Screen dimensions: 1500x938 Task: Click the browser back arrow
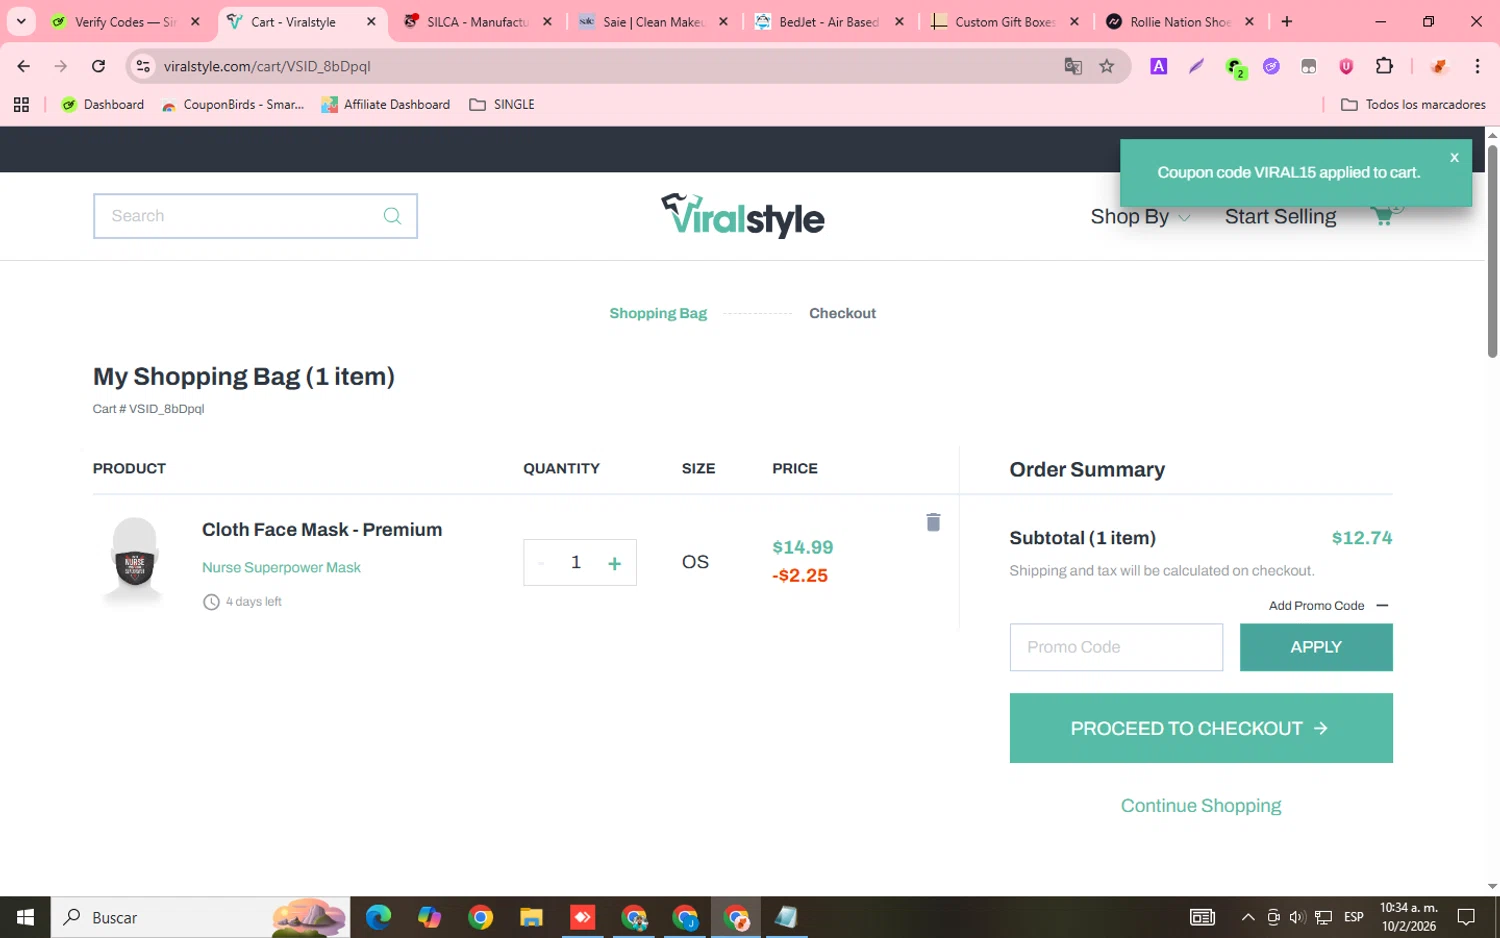(24, 66)
